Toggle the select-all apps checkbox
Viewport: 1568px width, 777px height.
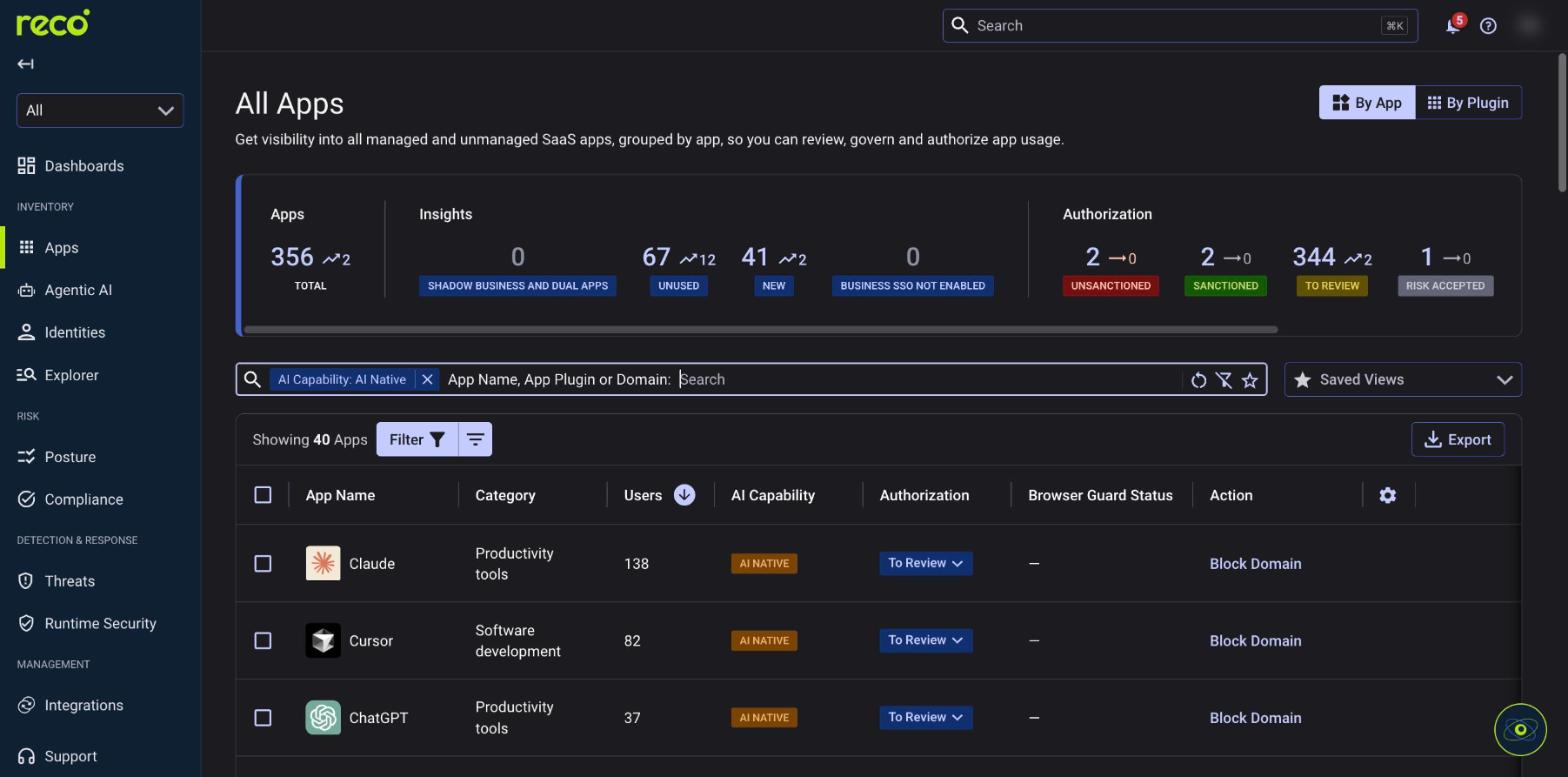[263, 495]
